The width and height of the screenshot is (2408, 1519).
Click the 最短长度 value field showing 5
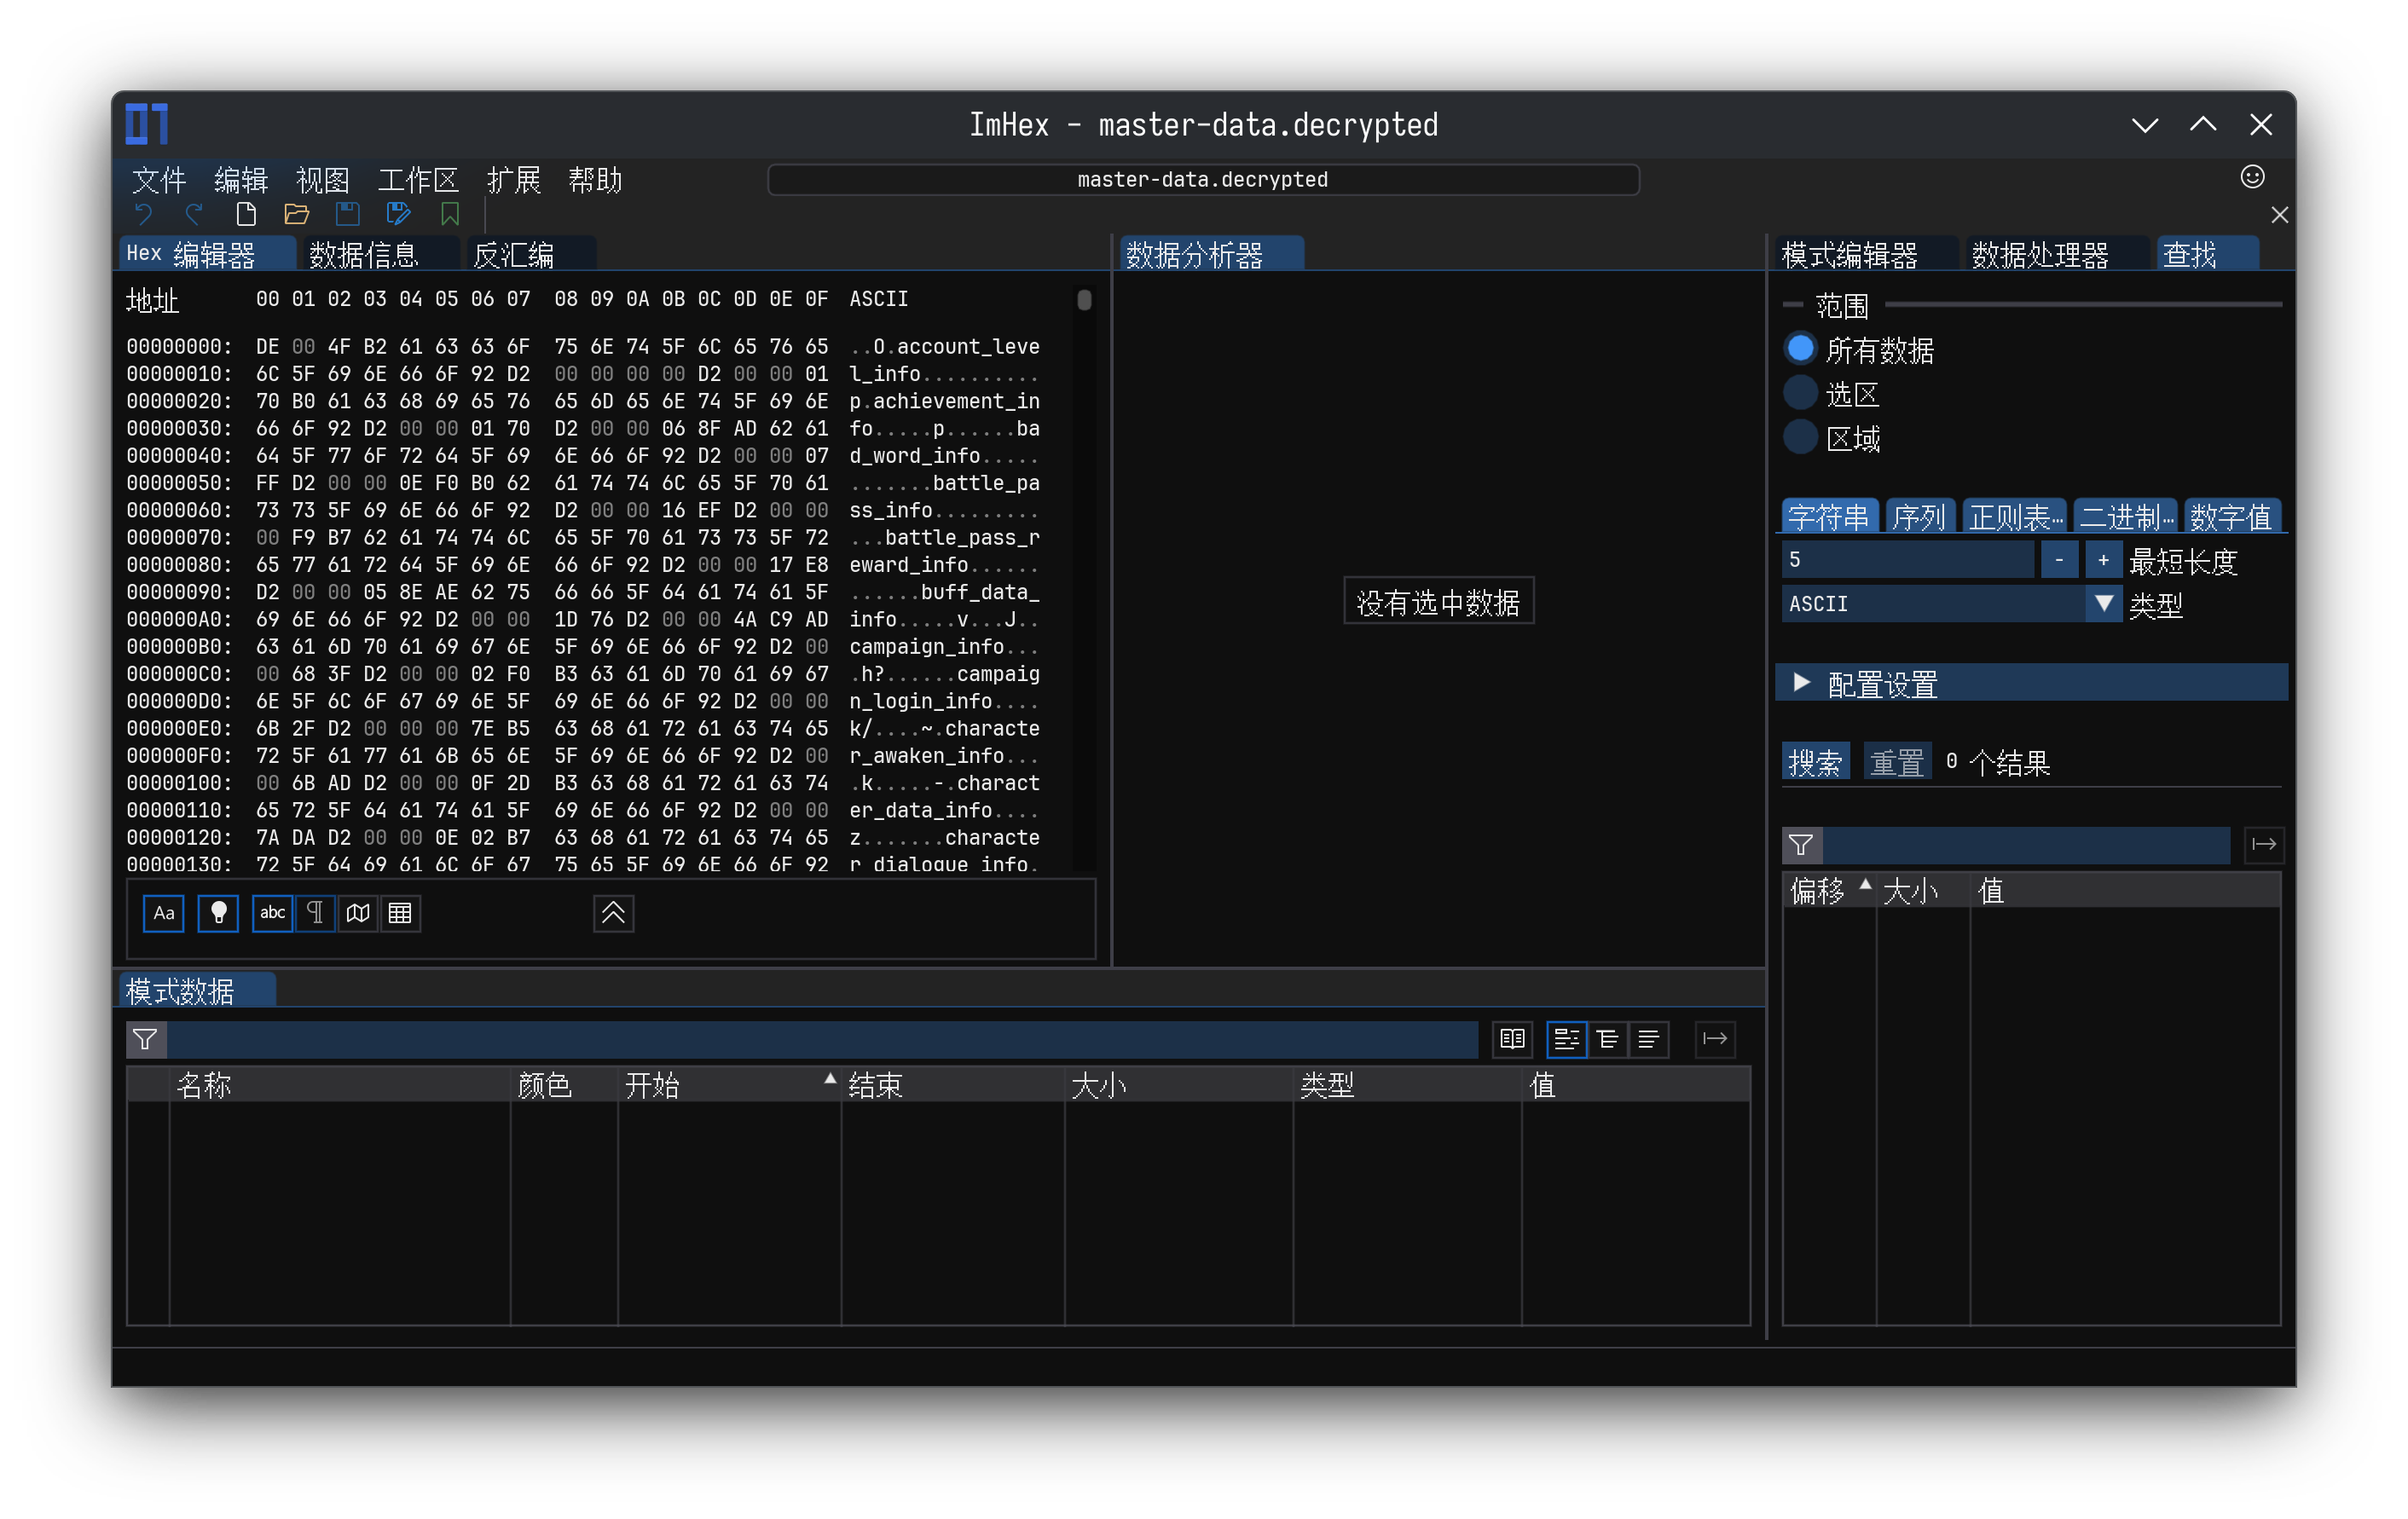pos(1907,560)
